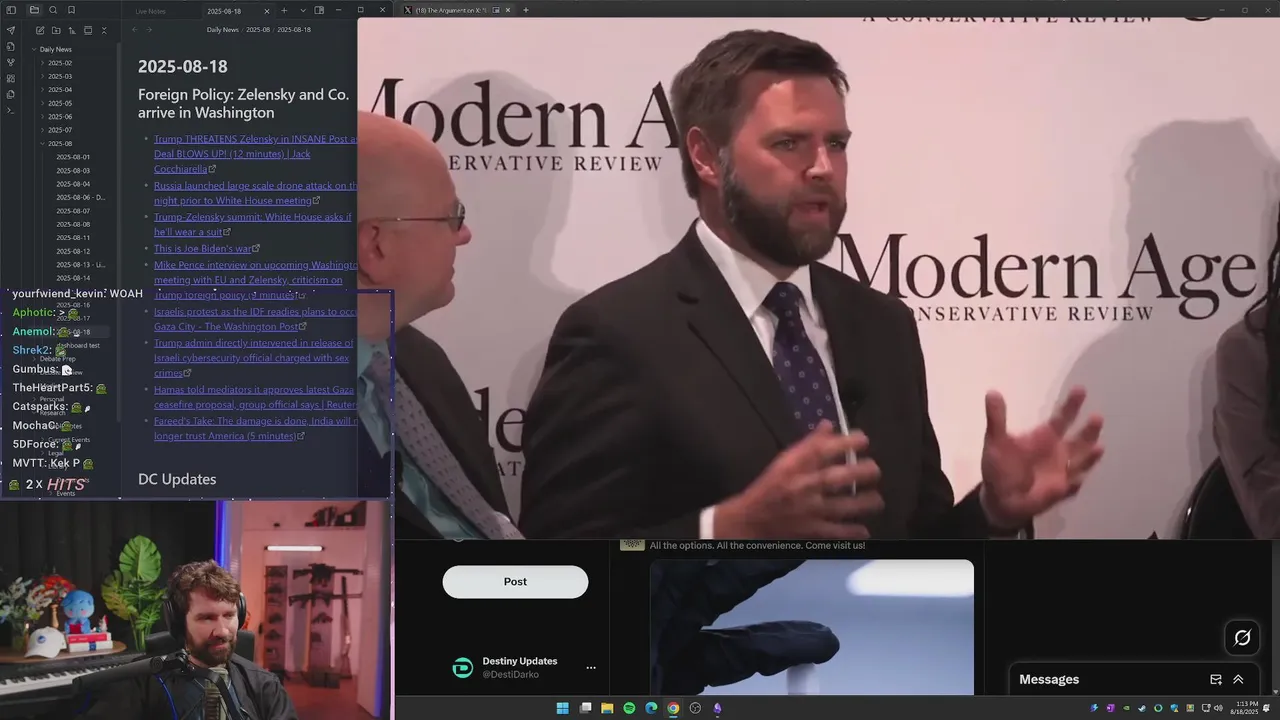This screenshot has width=1280, height=720.
Task: Expand the 2025-04 folder
Action: [60, 90]
